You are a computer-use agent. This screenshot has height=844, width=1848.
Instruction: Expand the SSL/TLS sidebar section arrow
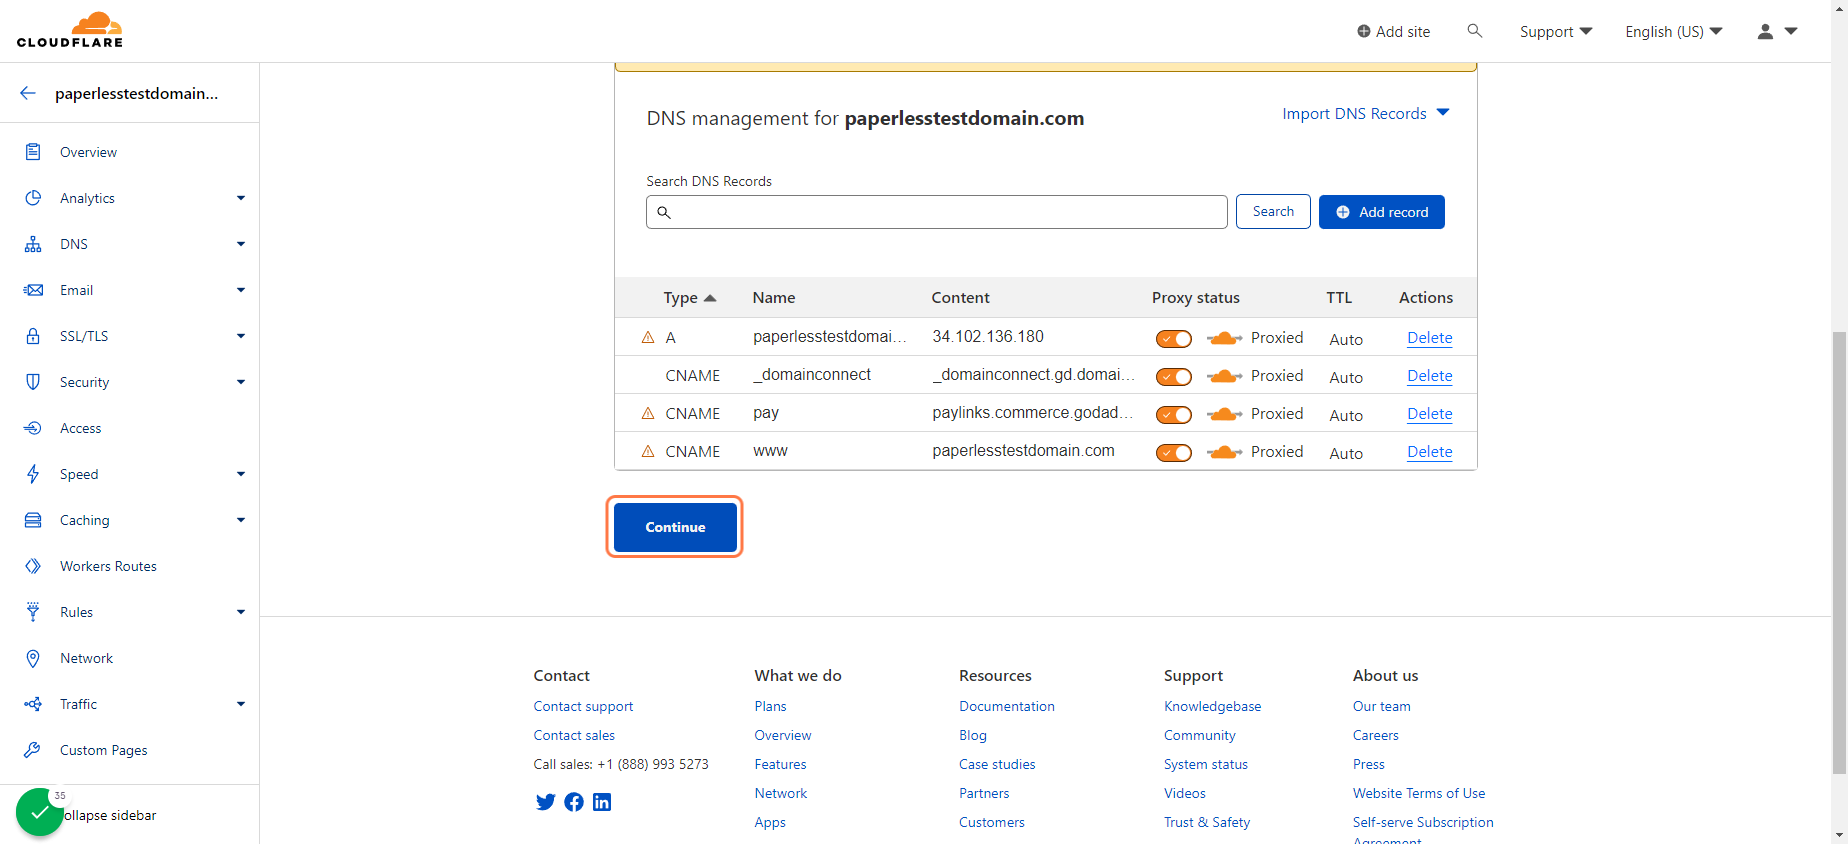pyautogui.click(x=241, y=336)
